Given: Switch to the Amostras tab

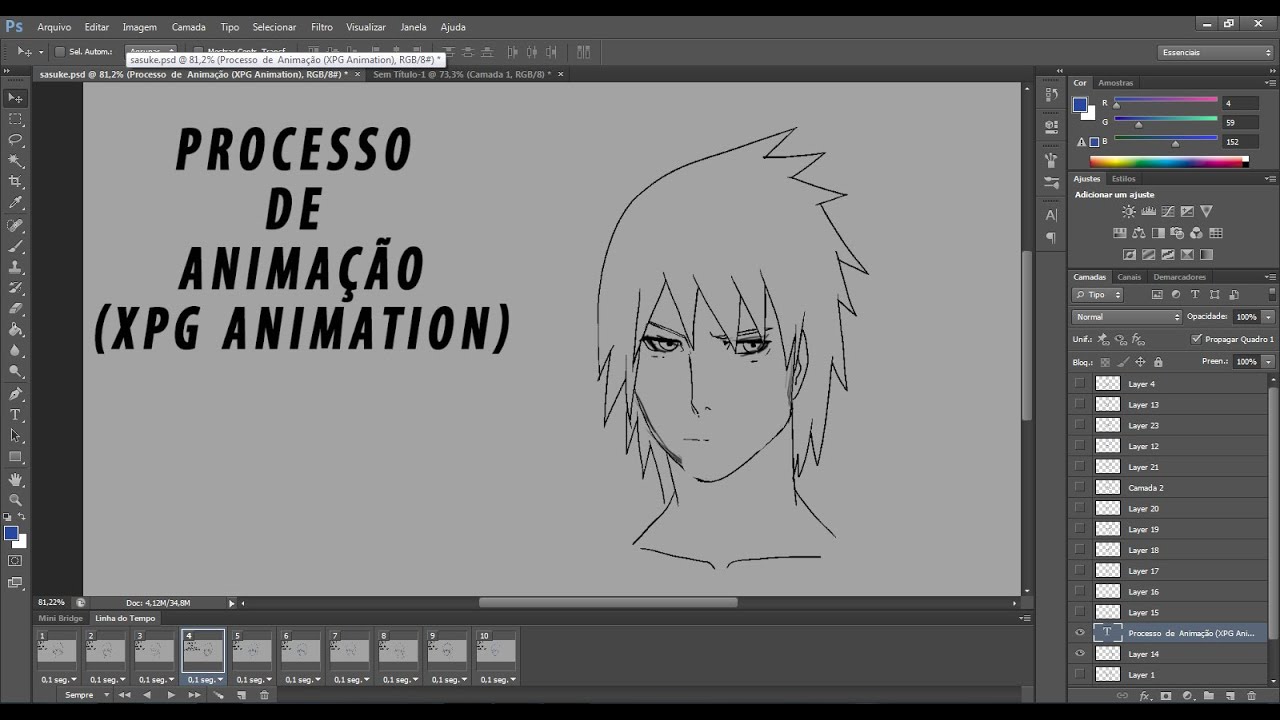Looking at the screenshot, I should coord(1116,83).
